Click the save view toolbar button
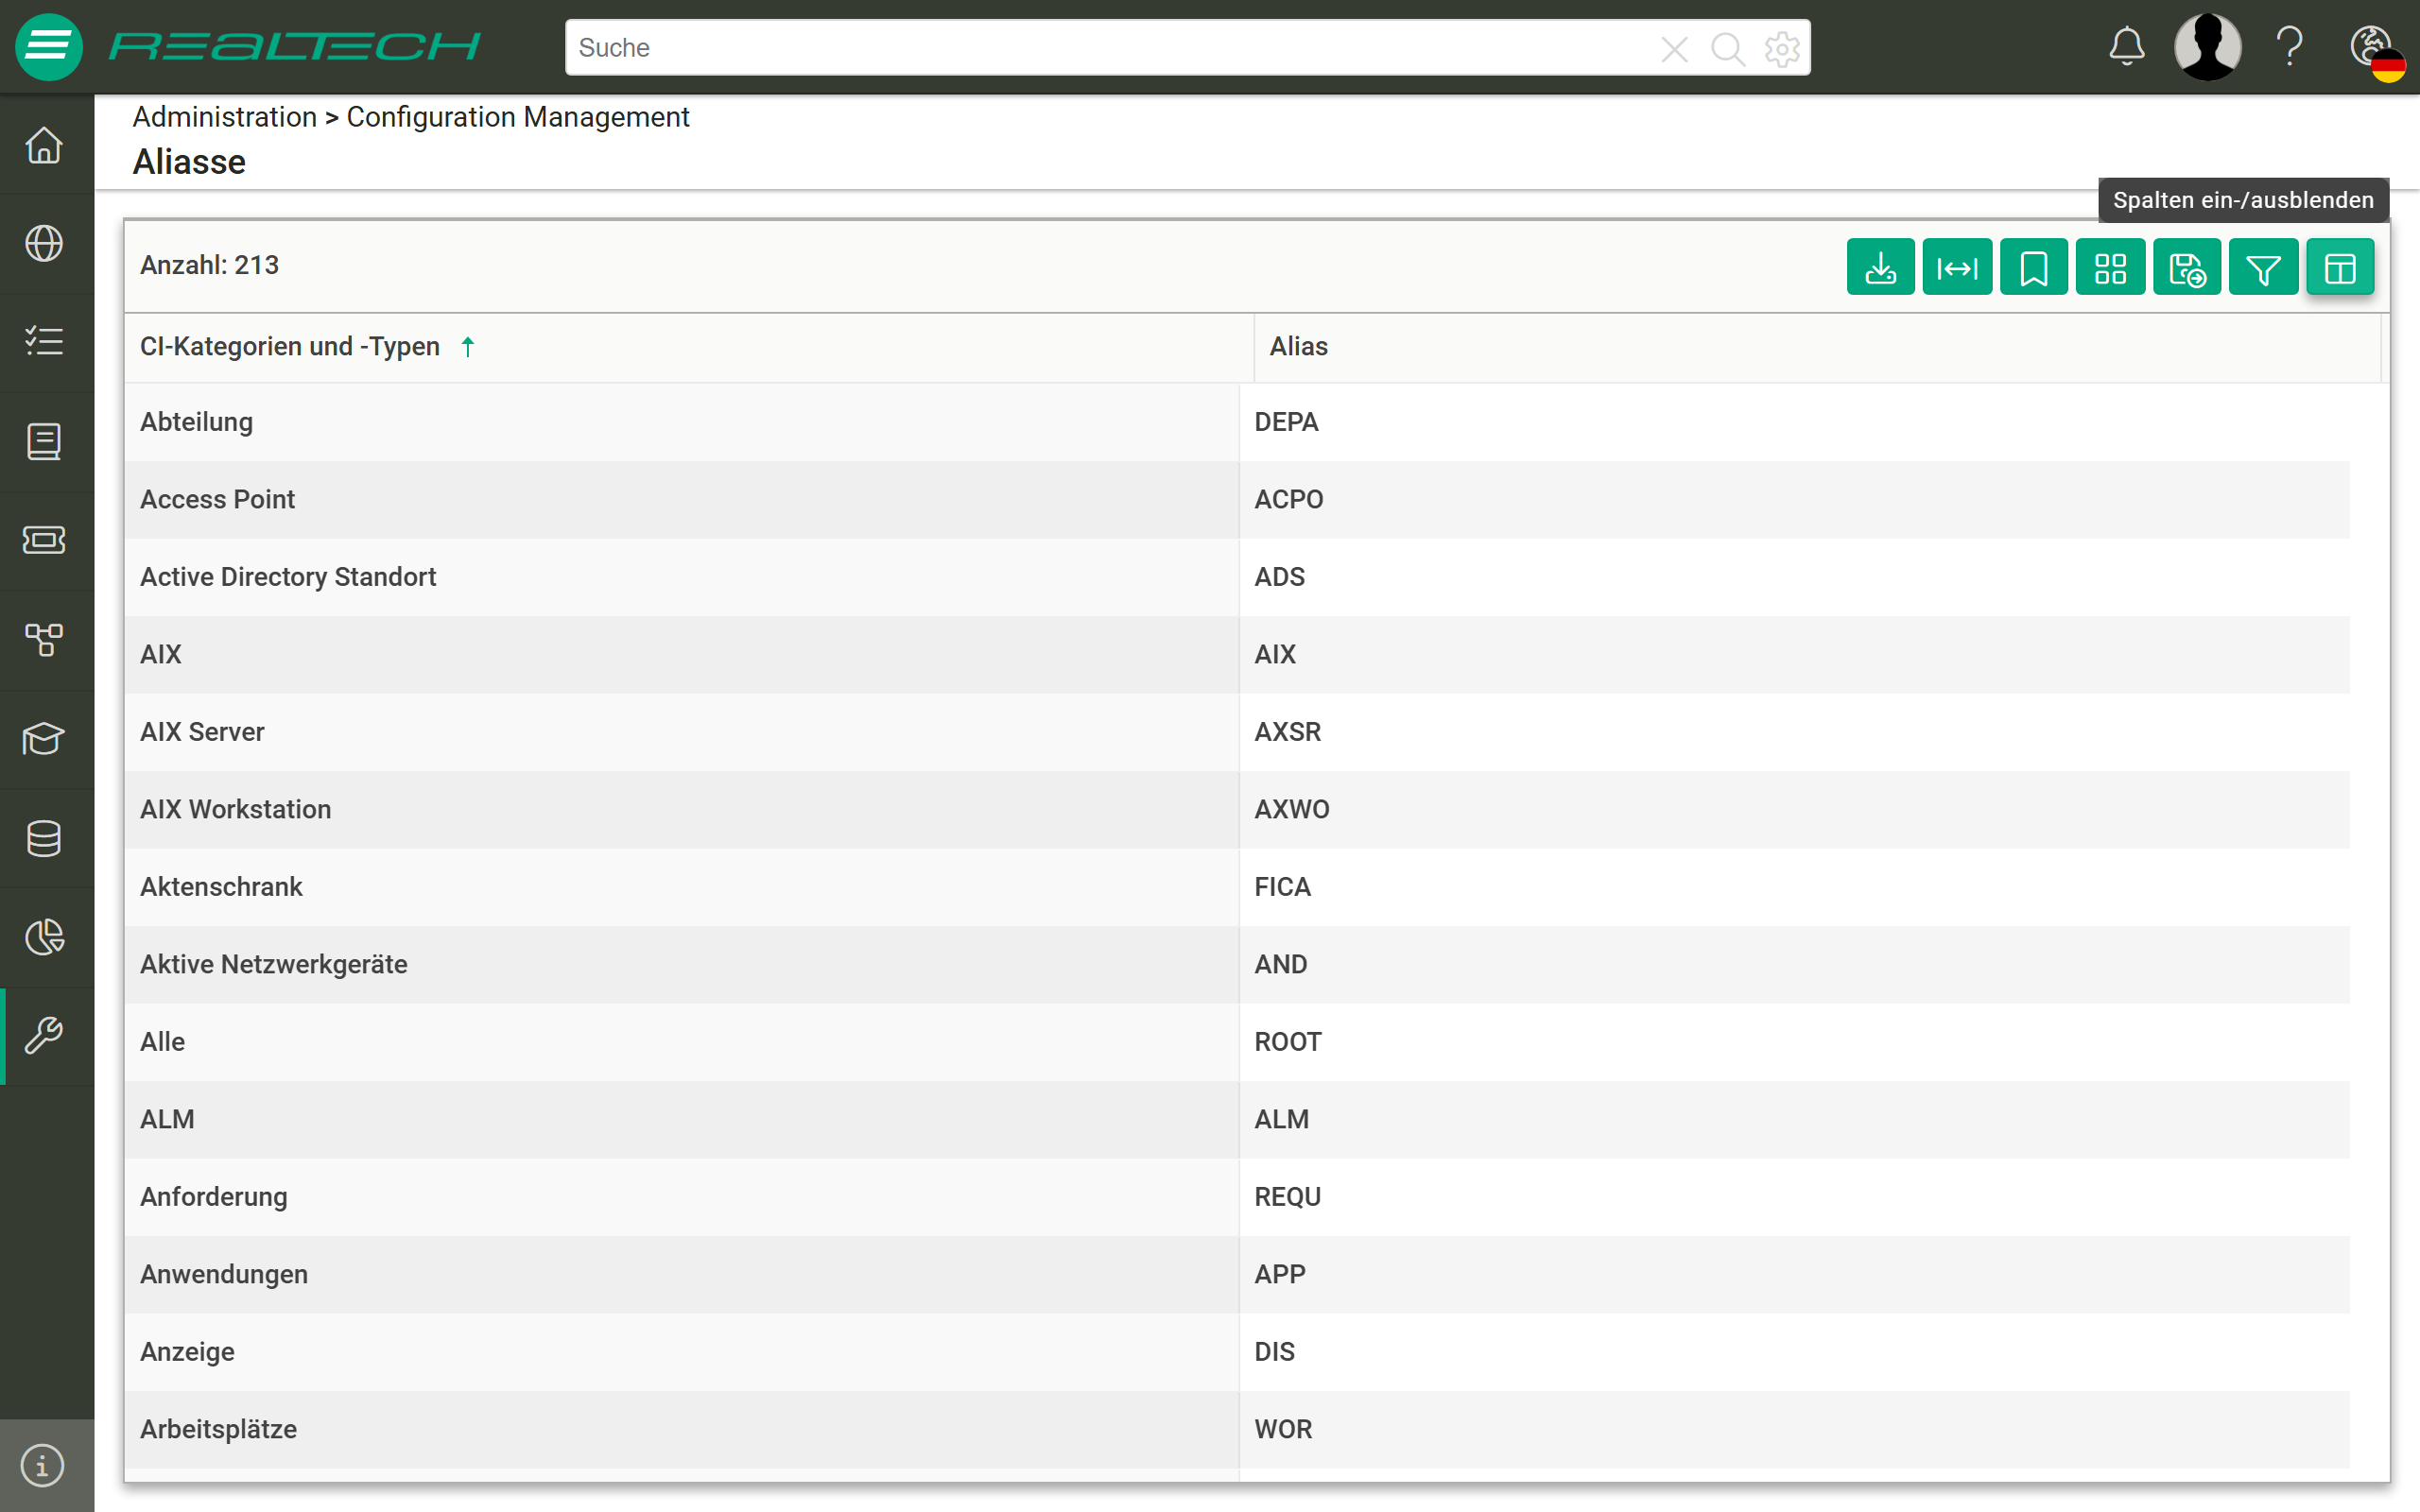The image size is (2420, 1512). 2187,267
